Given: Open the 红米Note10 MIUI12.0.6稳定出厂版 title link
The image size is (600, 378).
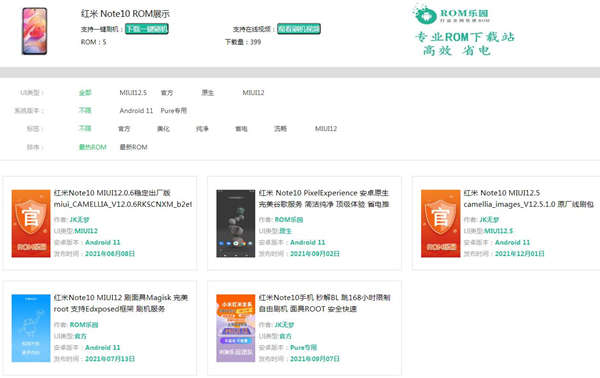Looking at the screenshot, I should coord(123,199).
